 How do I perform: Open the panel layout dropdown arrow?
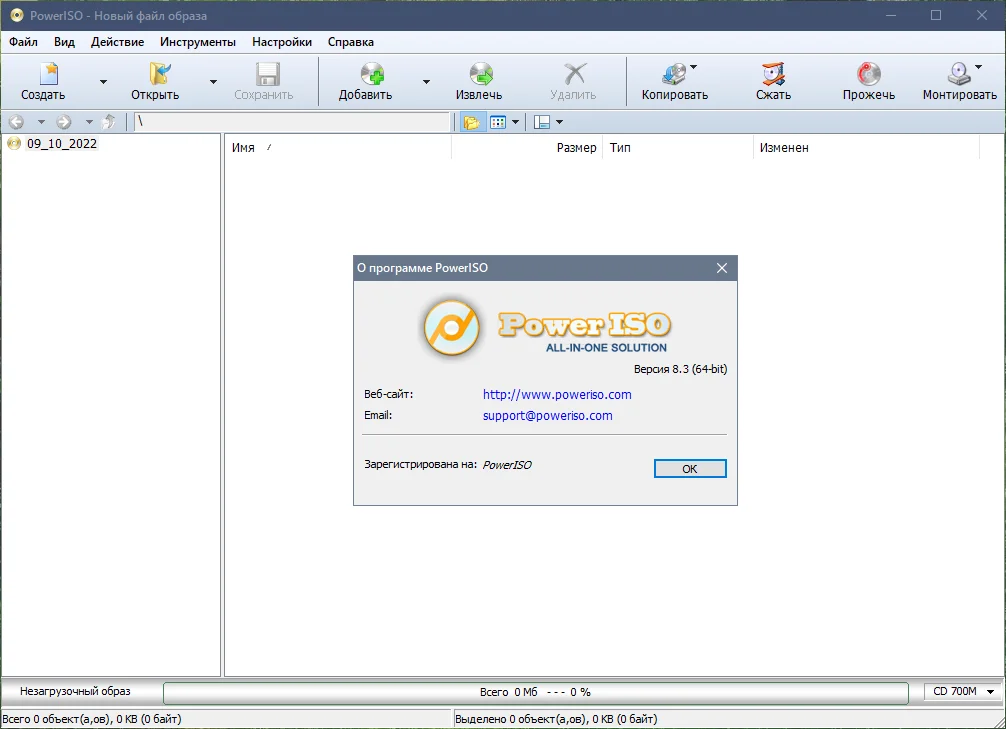(559, 122)
